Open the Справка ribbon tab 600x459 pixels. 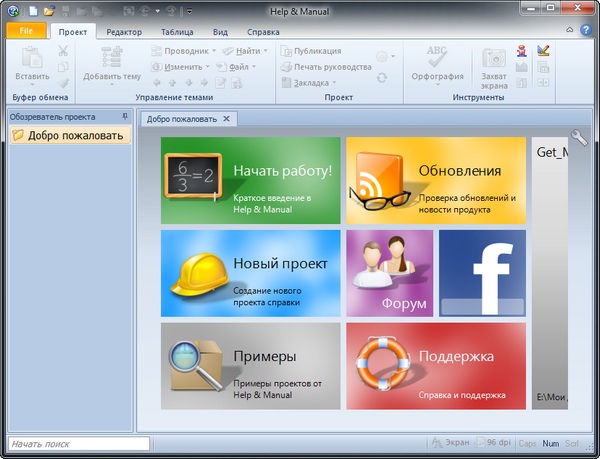pyautogui.click(x=263, y=32)
